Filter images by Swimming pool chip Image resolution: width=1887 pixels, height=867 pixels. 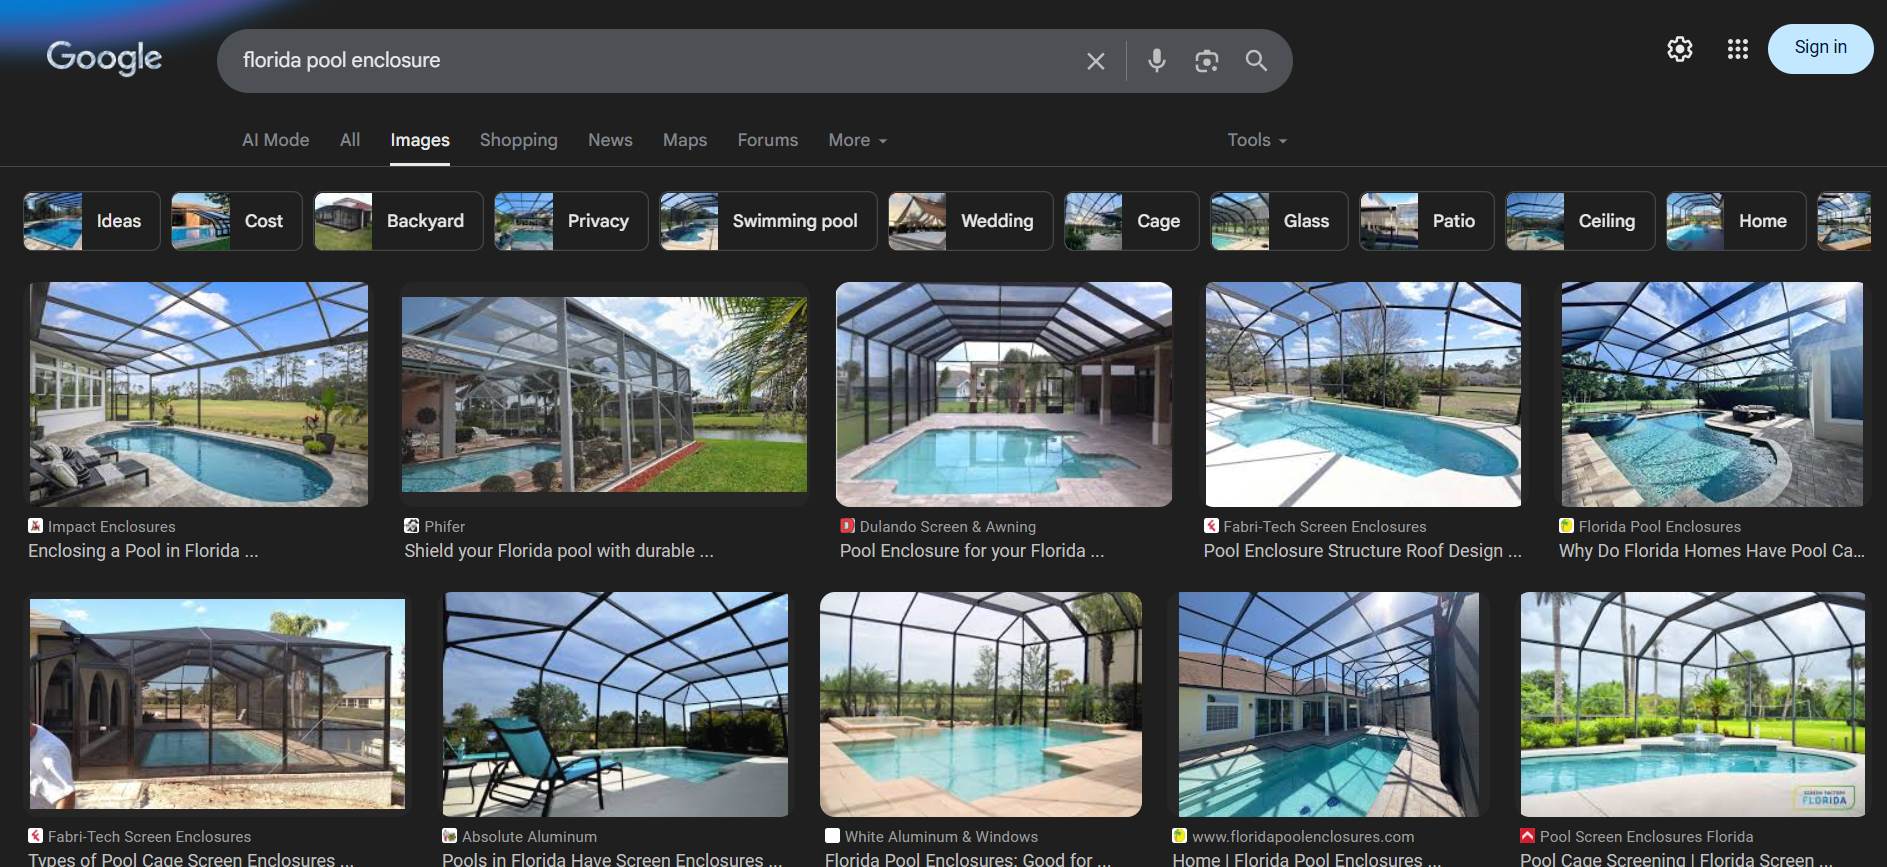click(768, 221)
